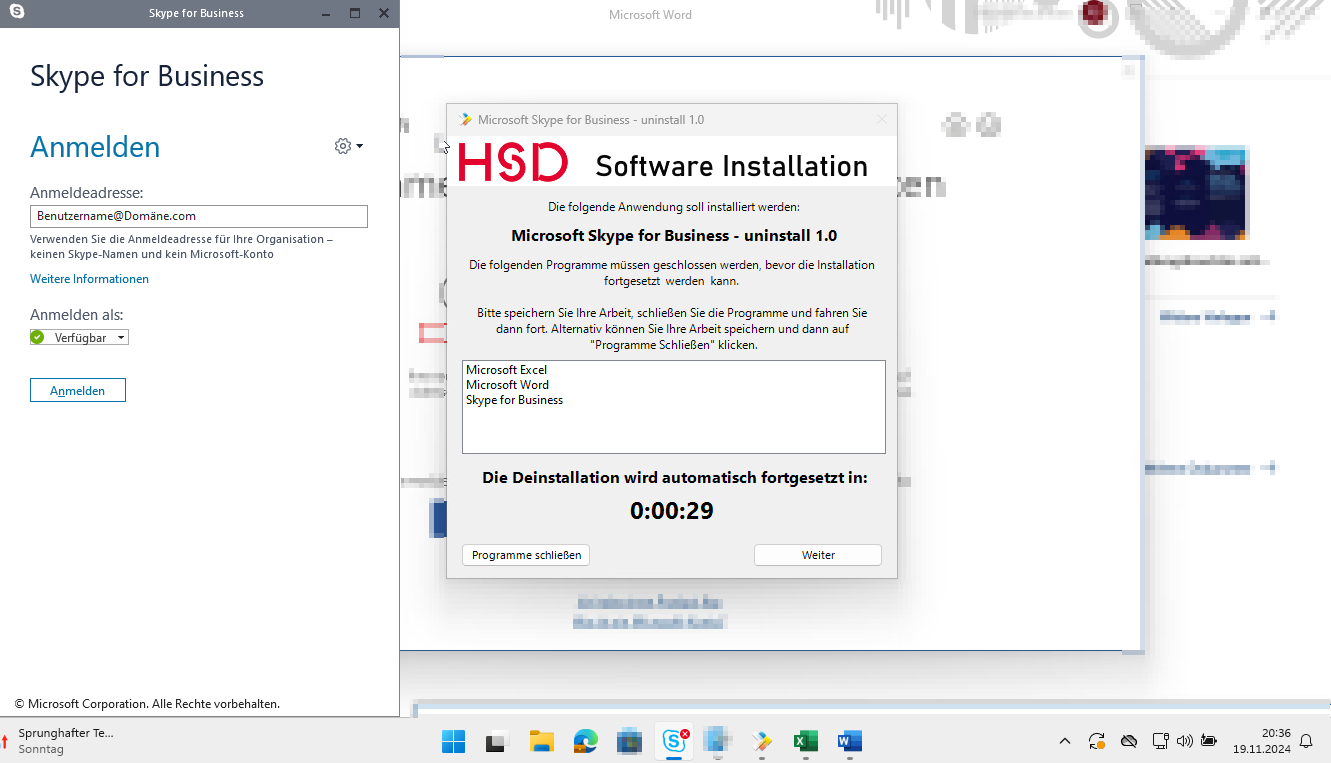
Task: Maximize the Skype for Business window
Action: click(x=355, y=13)
